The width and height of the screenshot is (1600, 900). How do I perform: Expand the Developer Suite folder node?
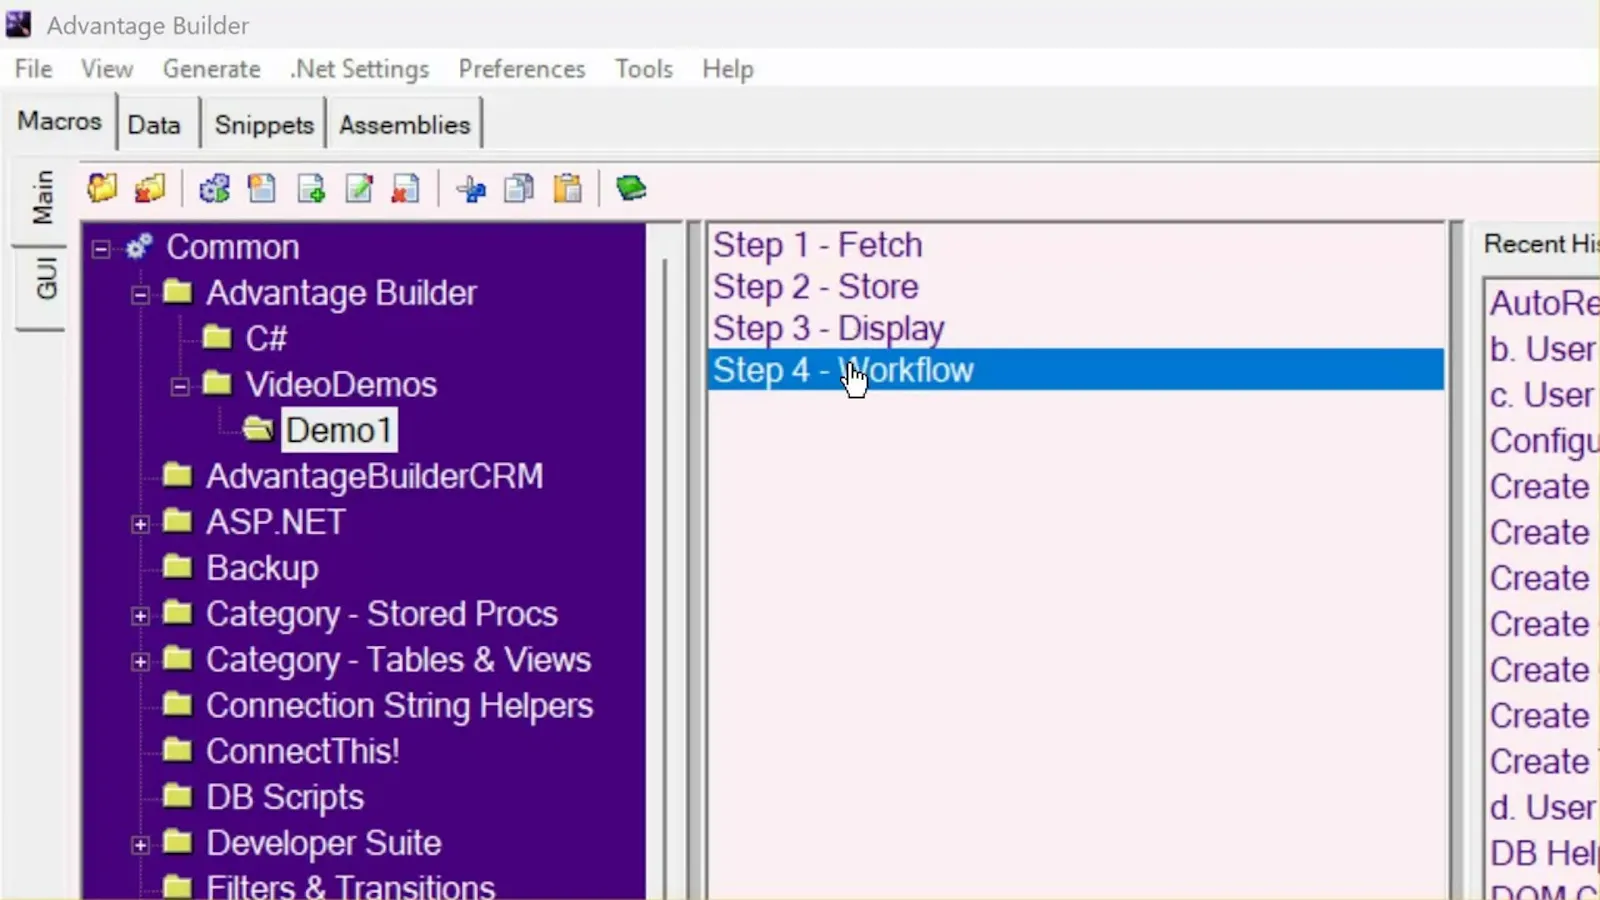coord(140,844)
